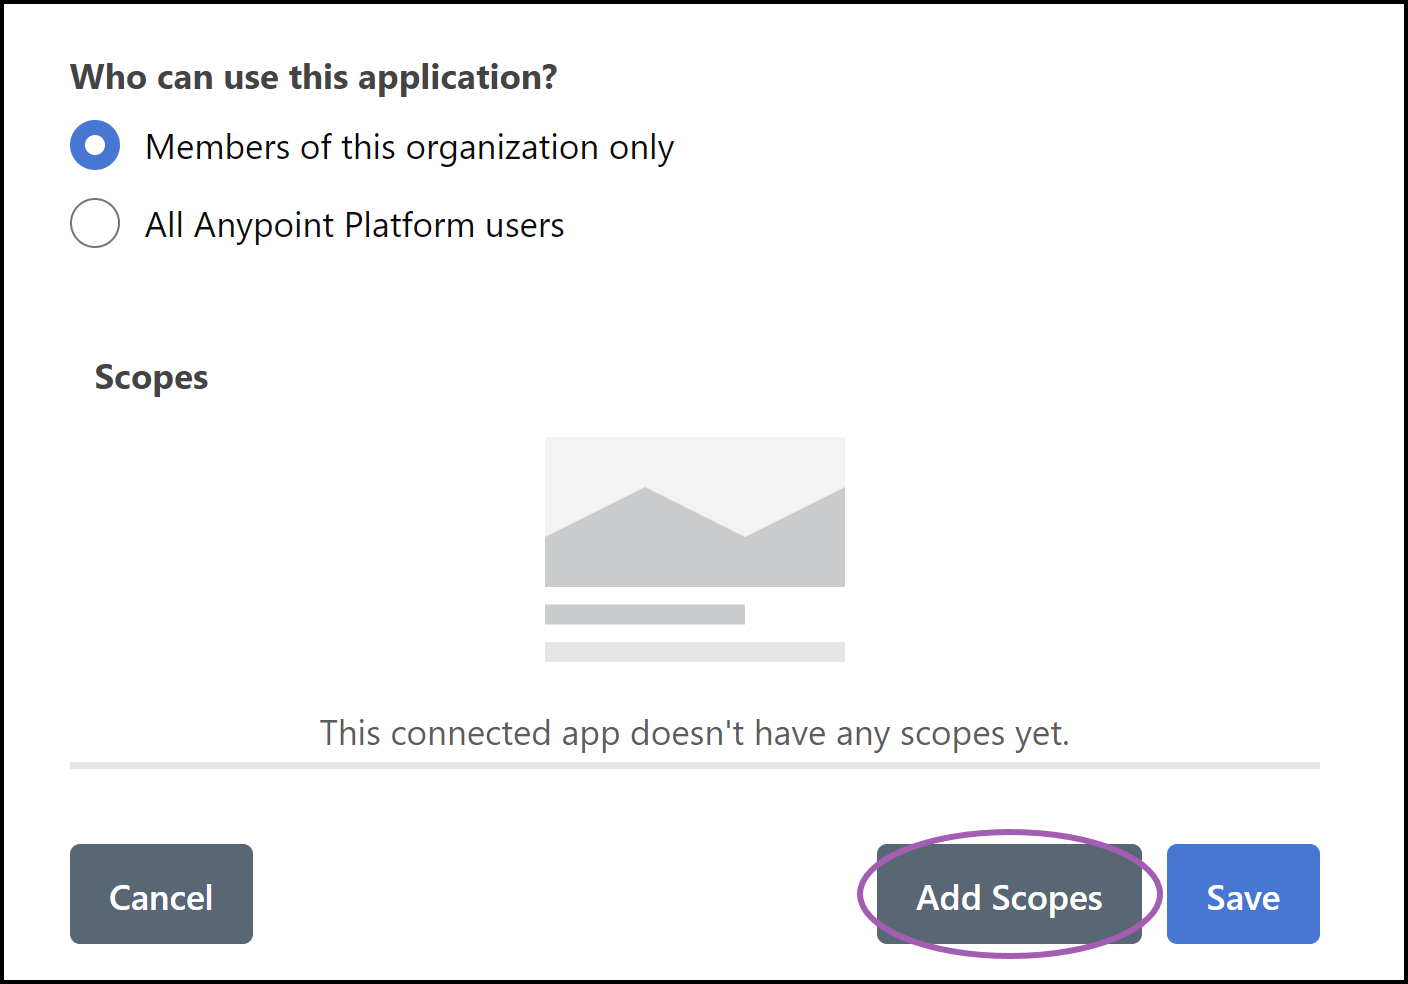The image size is (1408, 984).
Task: Click the Scopes section heading
Action: click(x=151, y=377)
